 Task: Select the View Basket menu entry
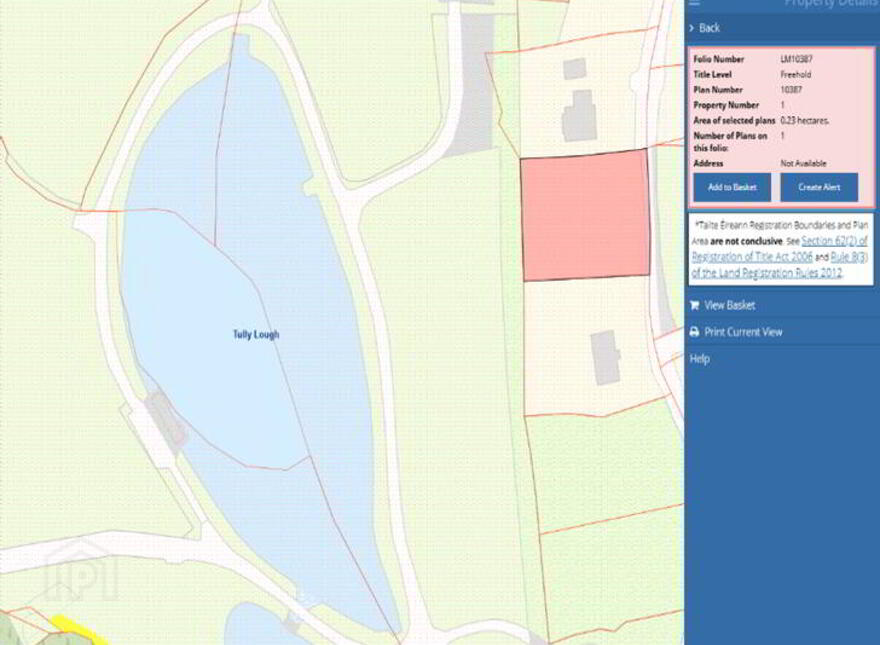tap(730, 305)
